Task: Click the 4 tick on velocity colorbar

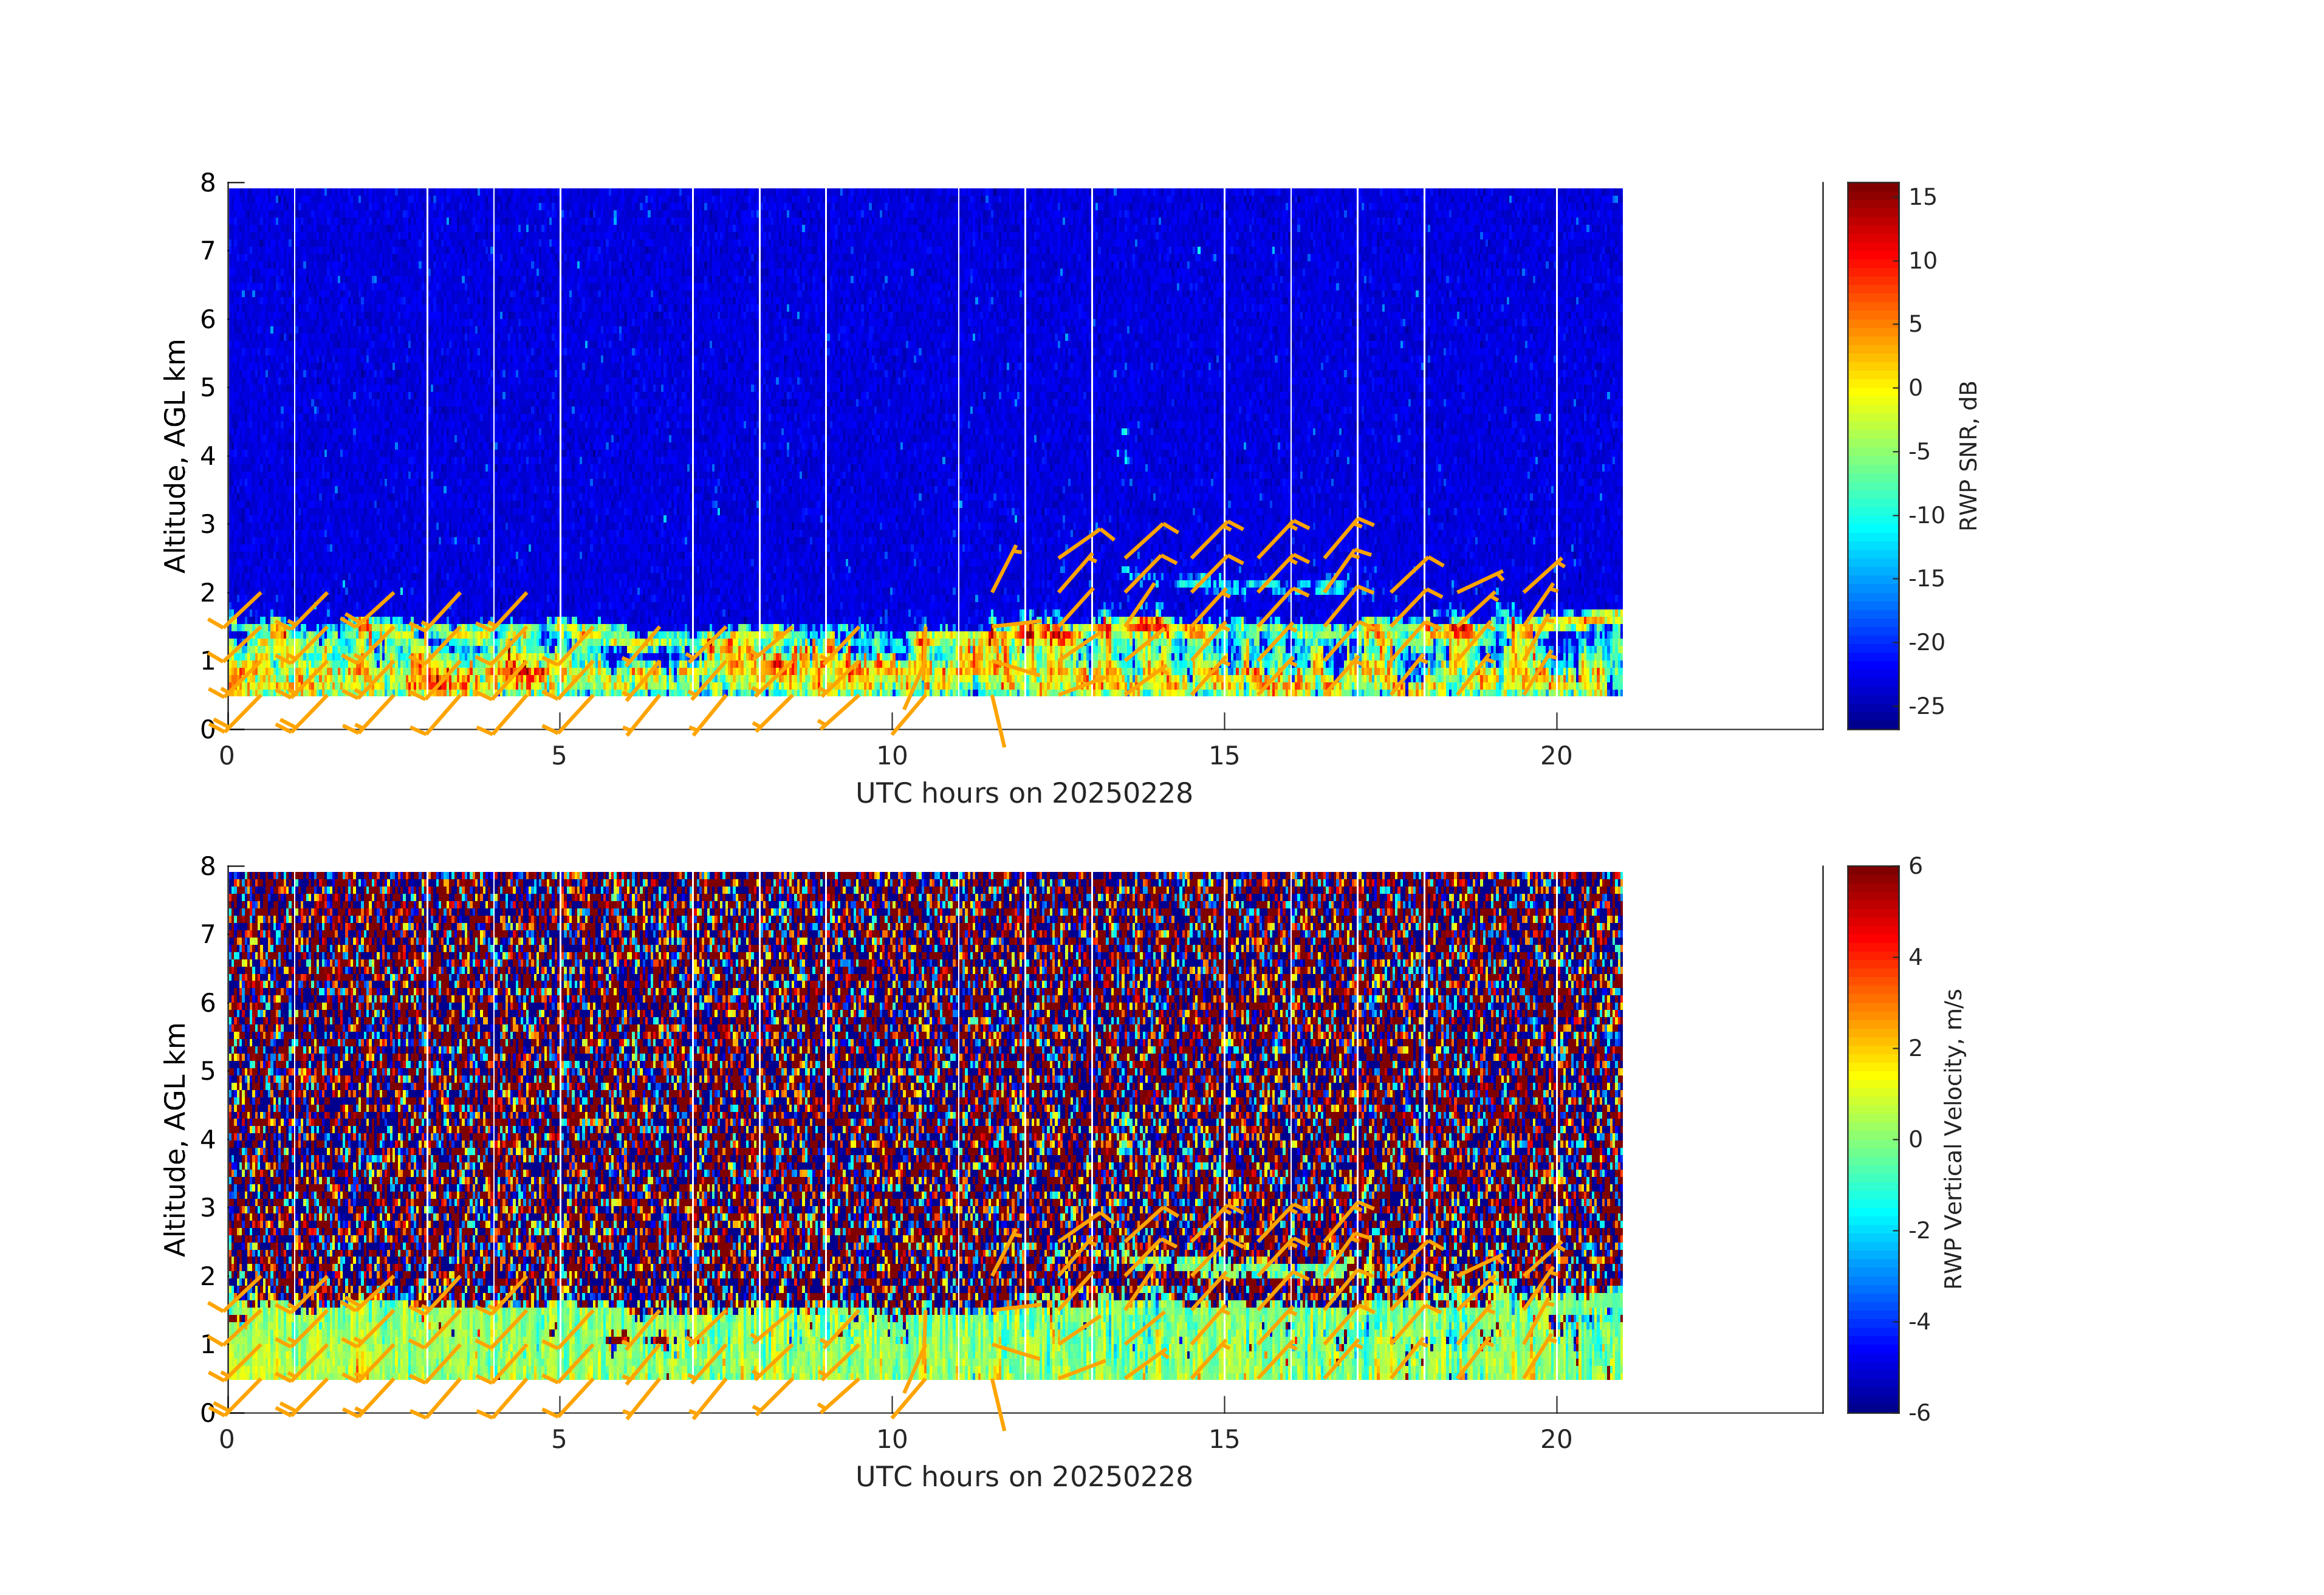Action: click(x=1915, y=957)
